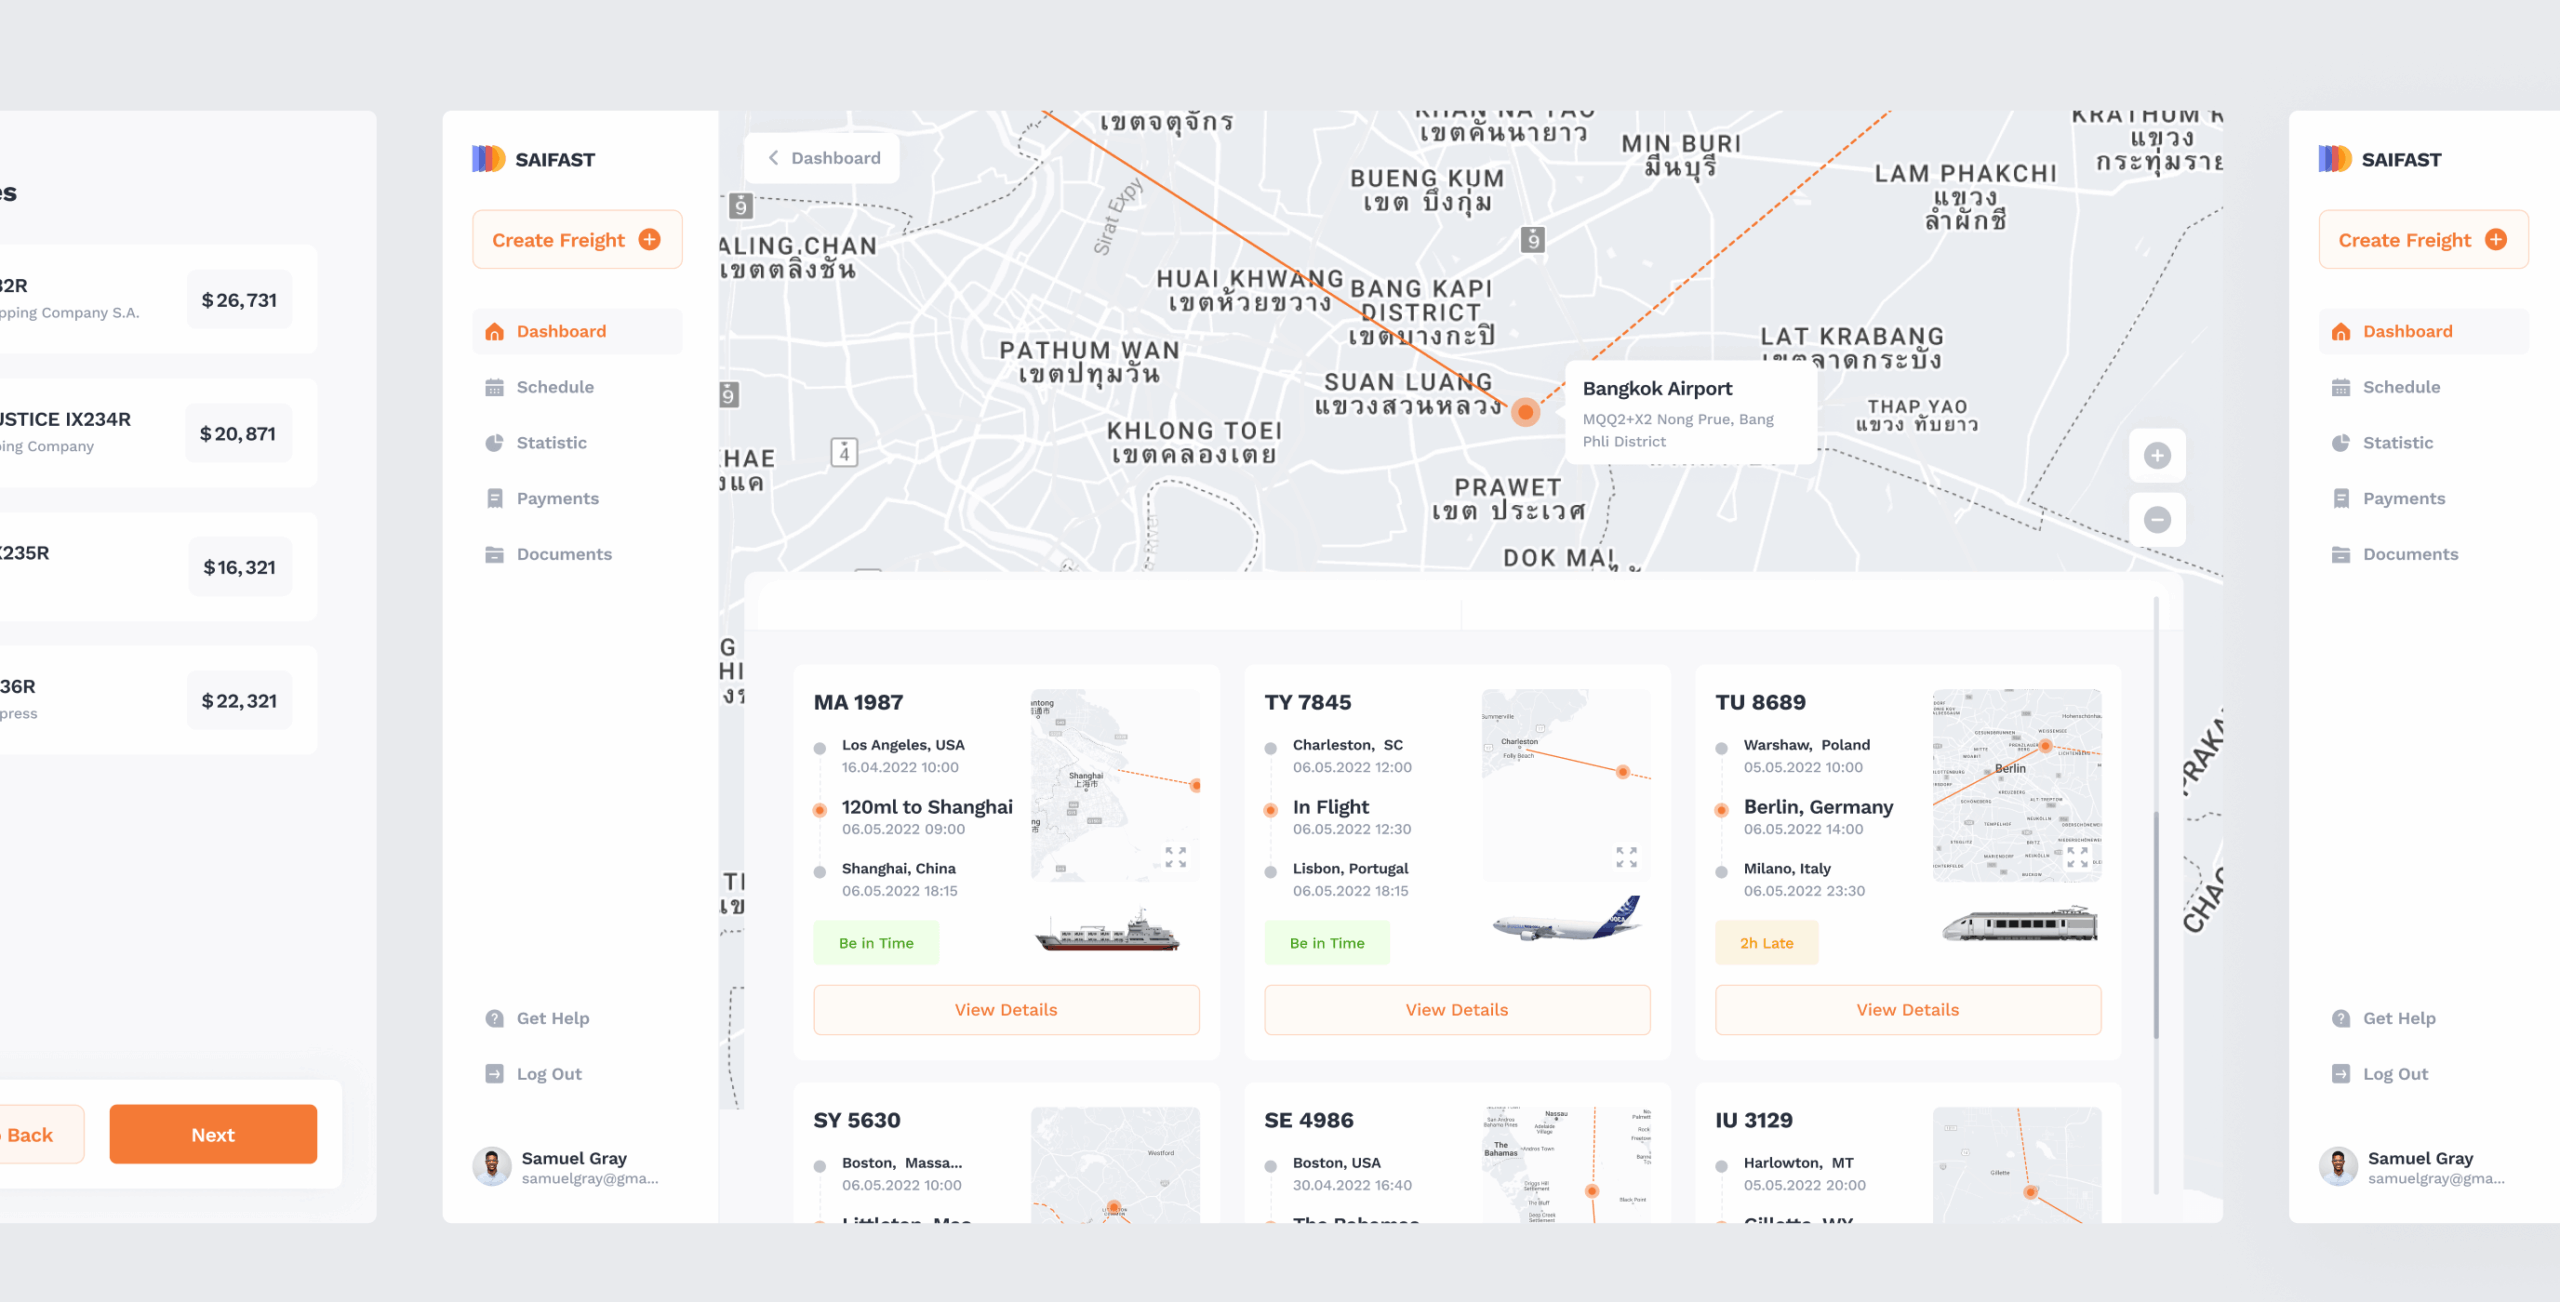
Task: Open View Details for shipment TY 7845
Action: tap(1456, 1009)
